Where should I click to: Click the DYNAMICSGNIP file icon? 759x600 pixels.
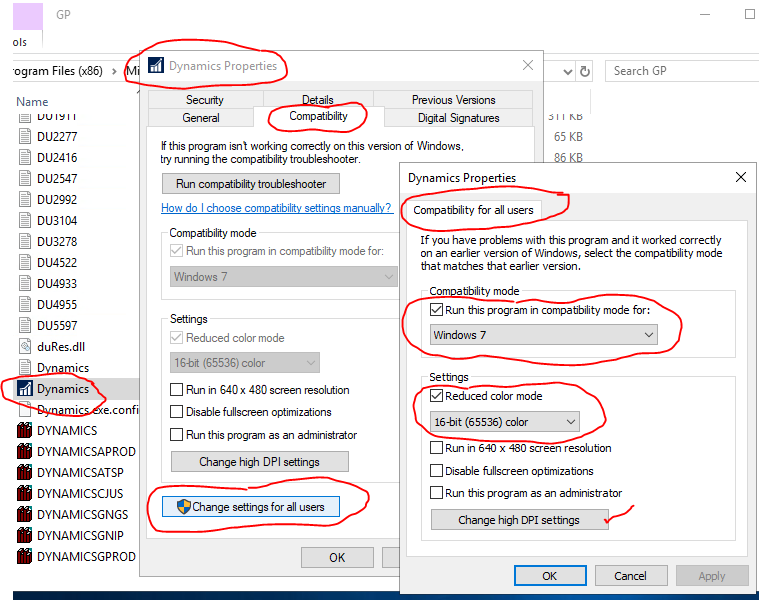pyautogui.click(x=25, y=535)
